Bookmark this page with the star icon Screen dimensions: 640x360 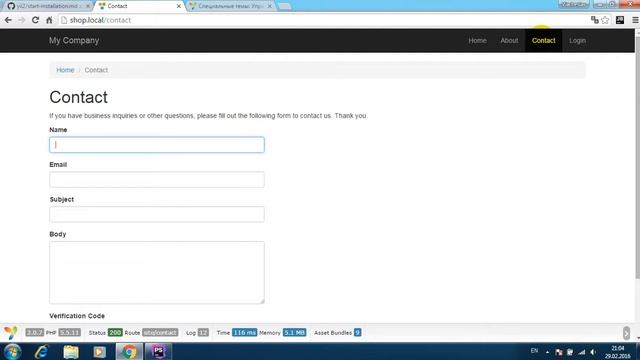(605, 20)
